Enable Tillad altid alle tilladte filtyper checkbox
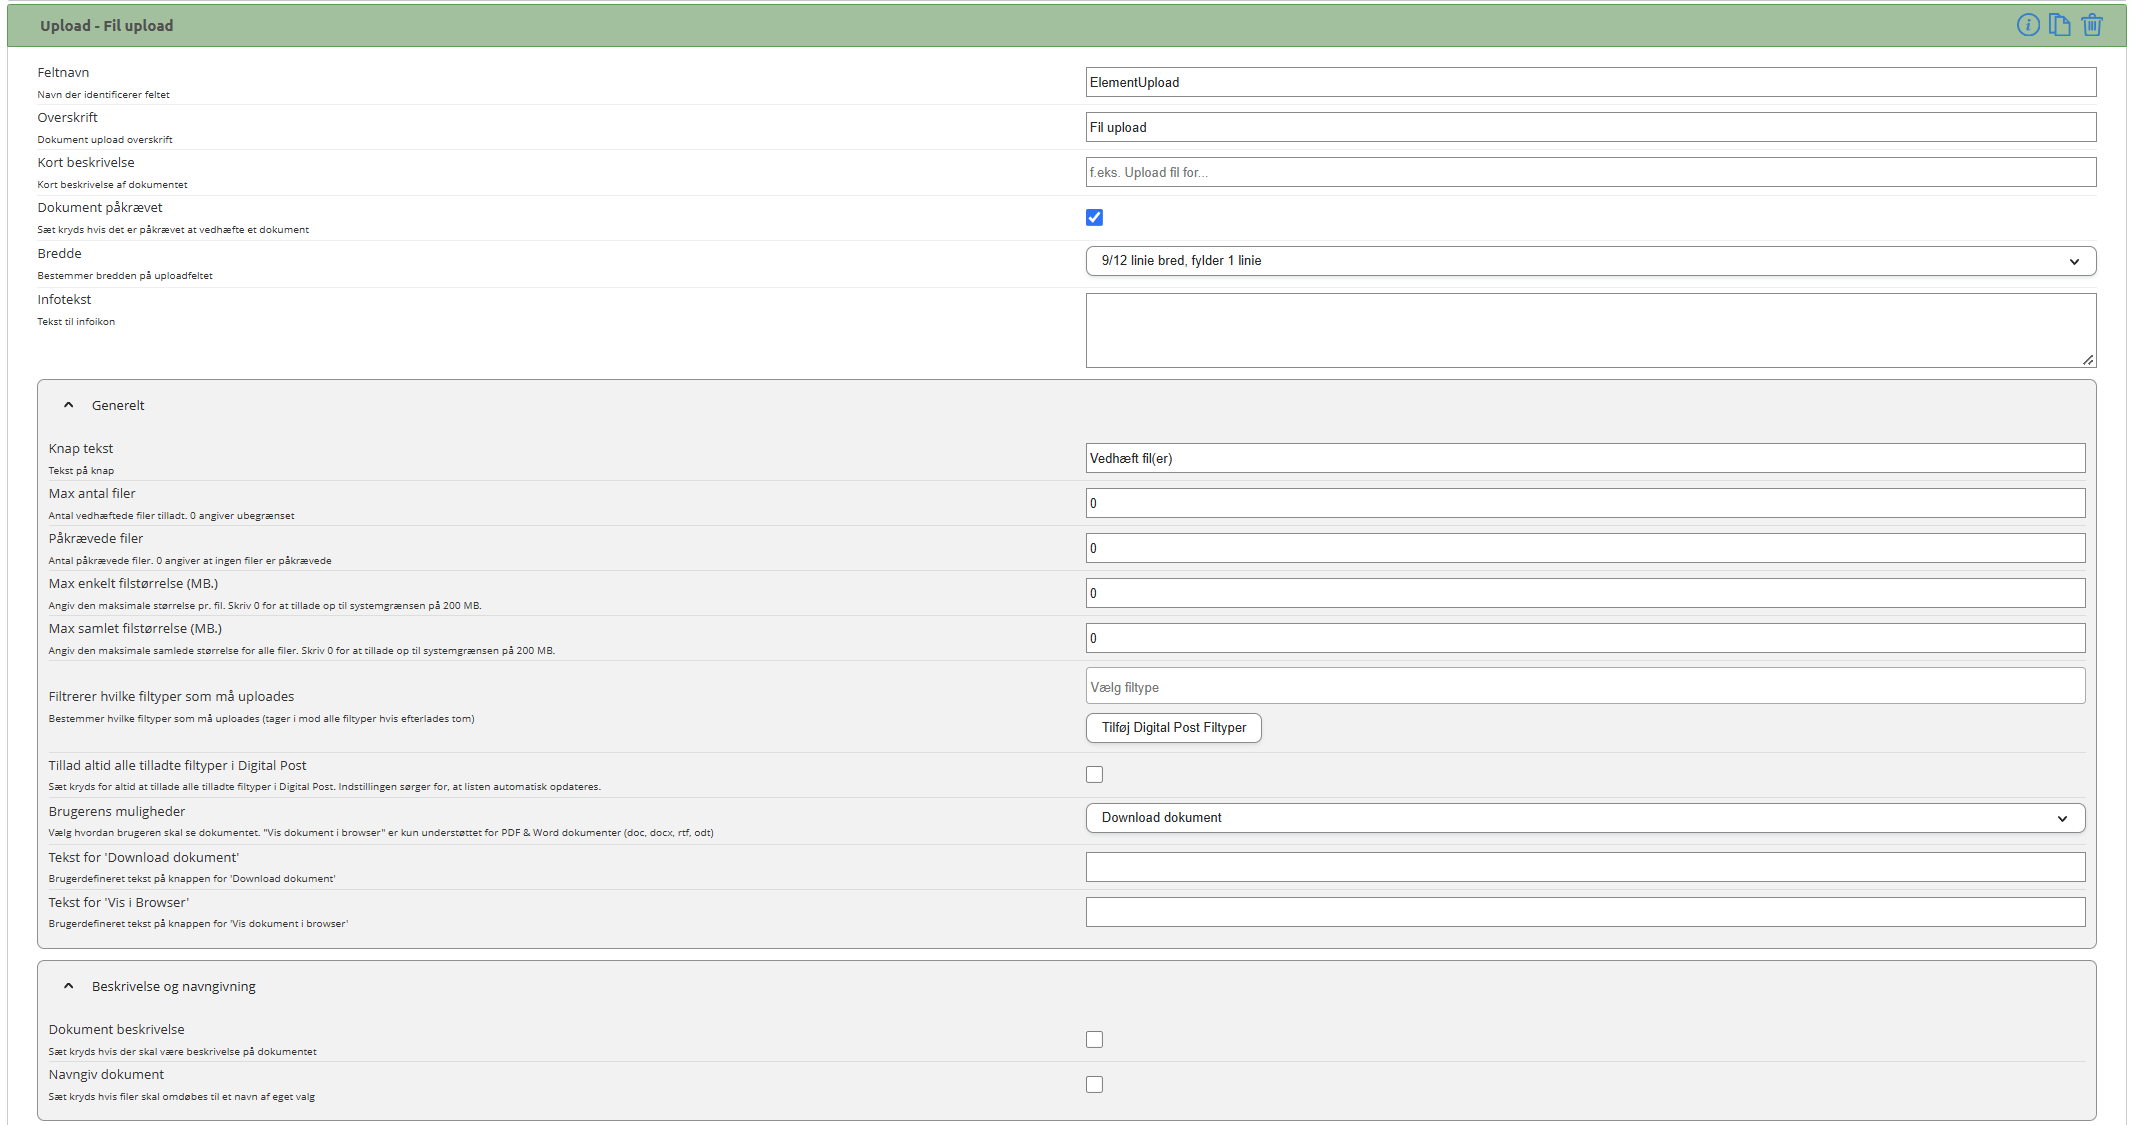This screenshot has width=2130, height=1125. 1094,774
